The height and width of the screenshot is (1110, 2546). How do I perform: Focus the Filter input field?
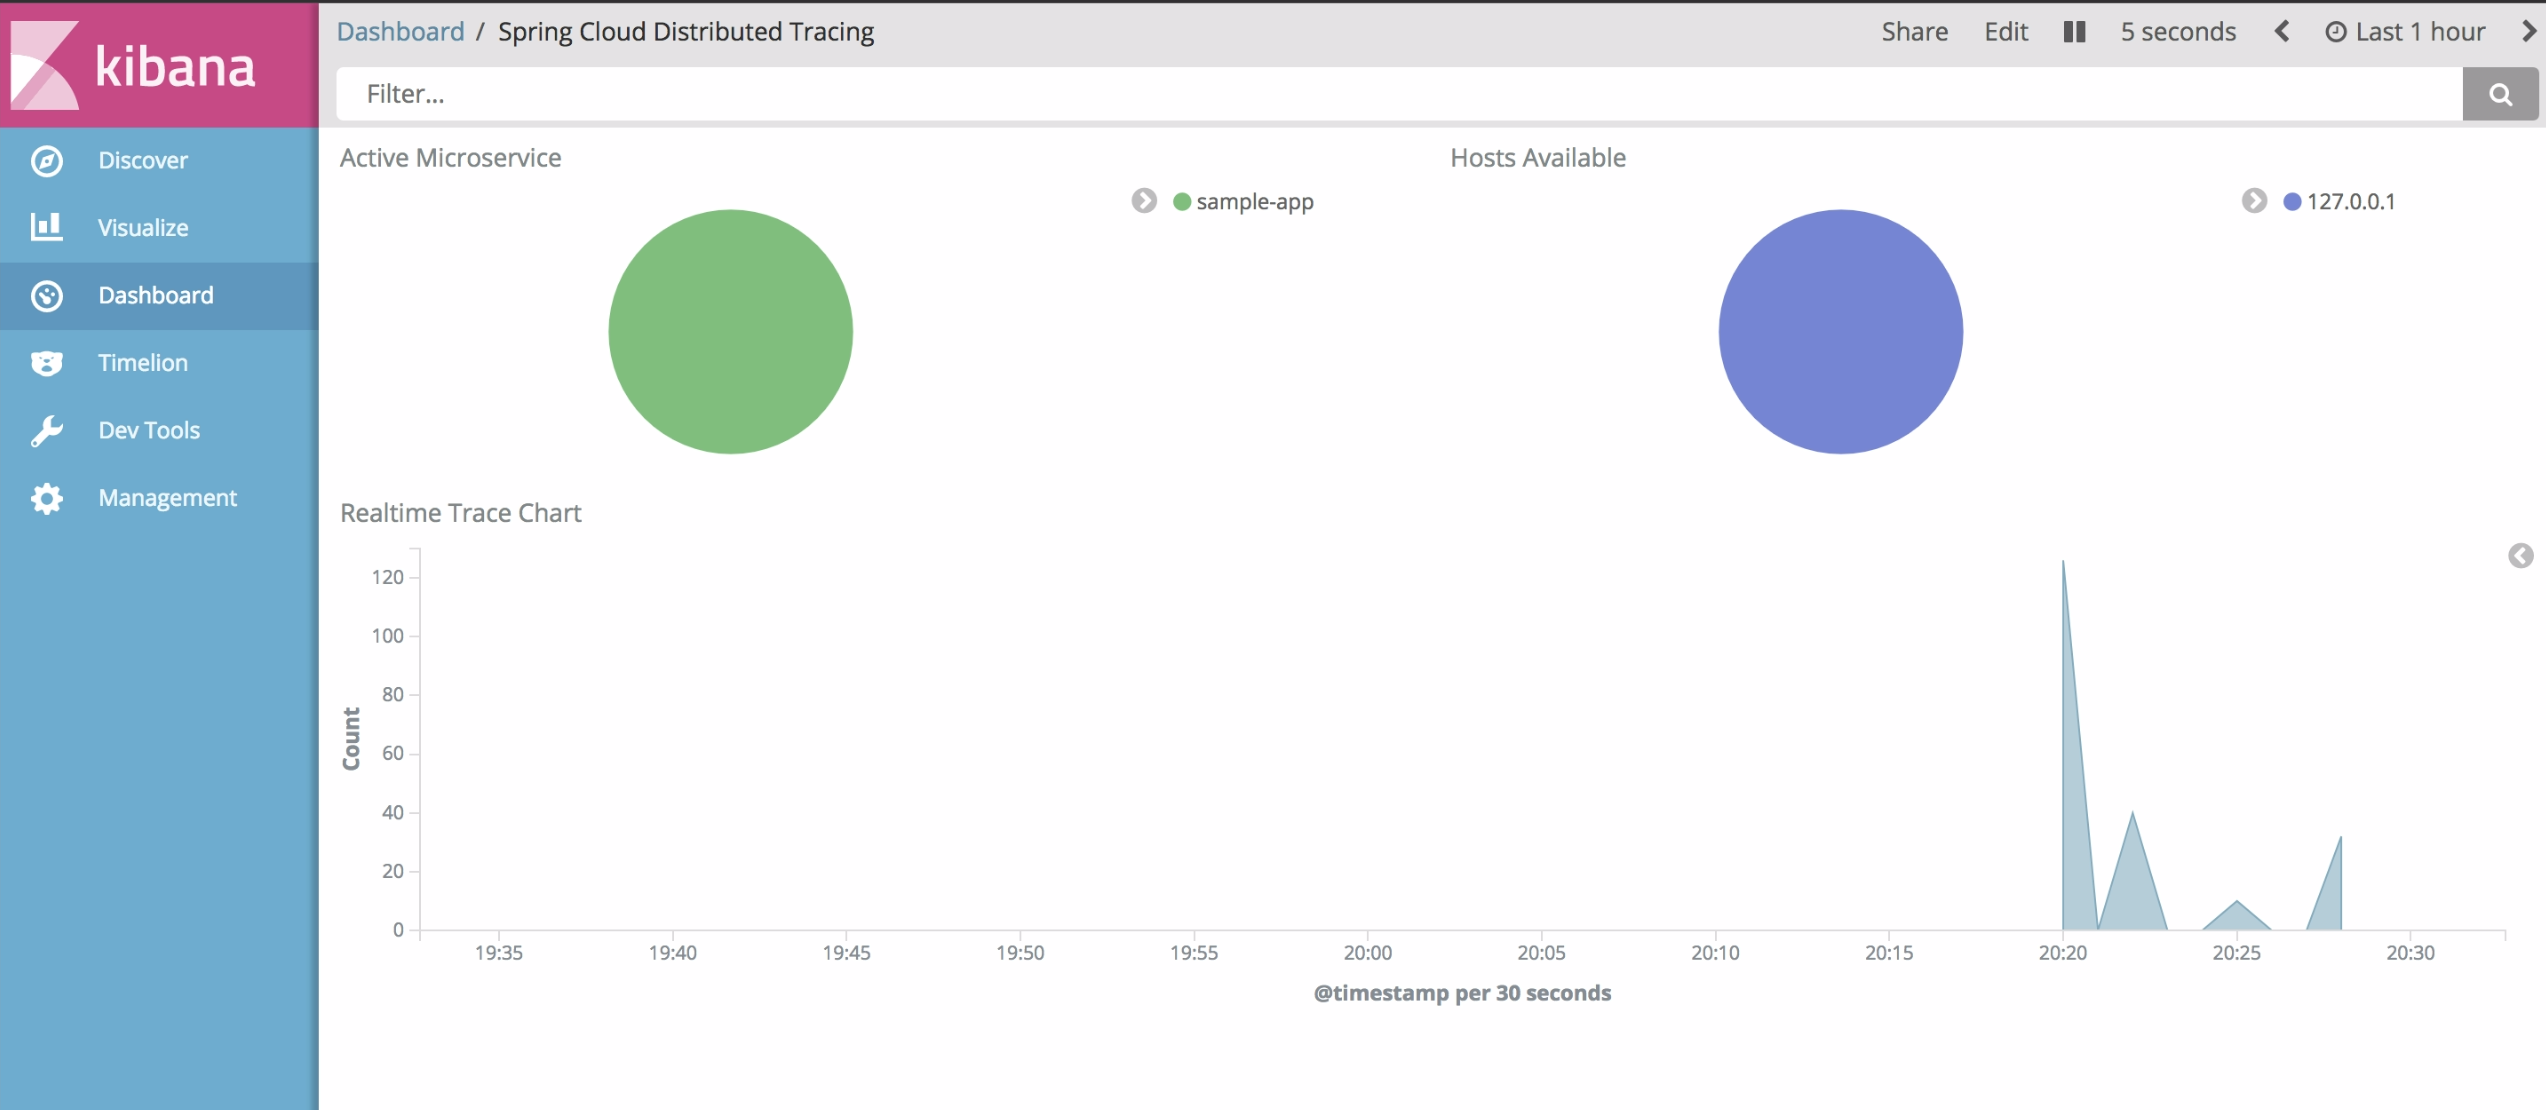click(1398, 94)
